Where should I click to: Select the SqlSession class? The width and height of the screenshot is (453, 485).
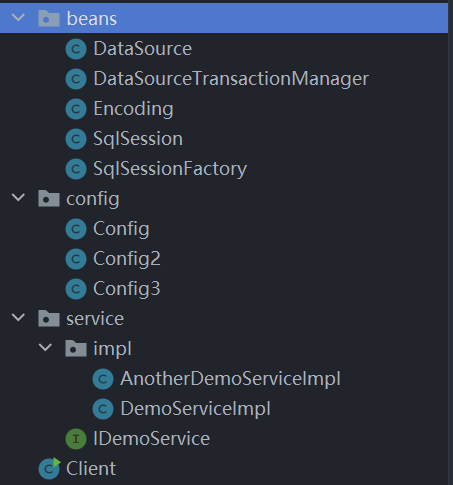click(138, 139)
